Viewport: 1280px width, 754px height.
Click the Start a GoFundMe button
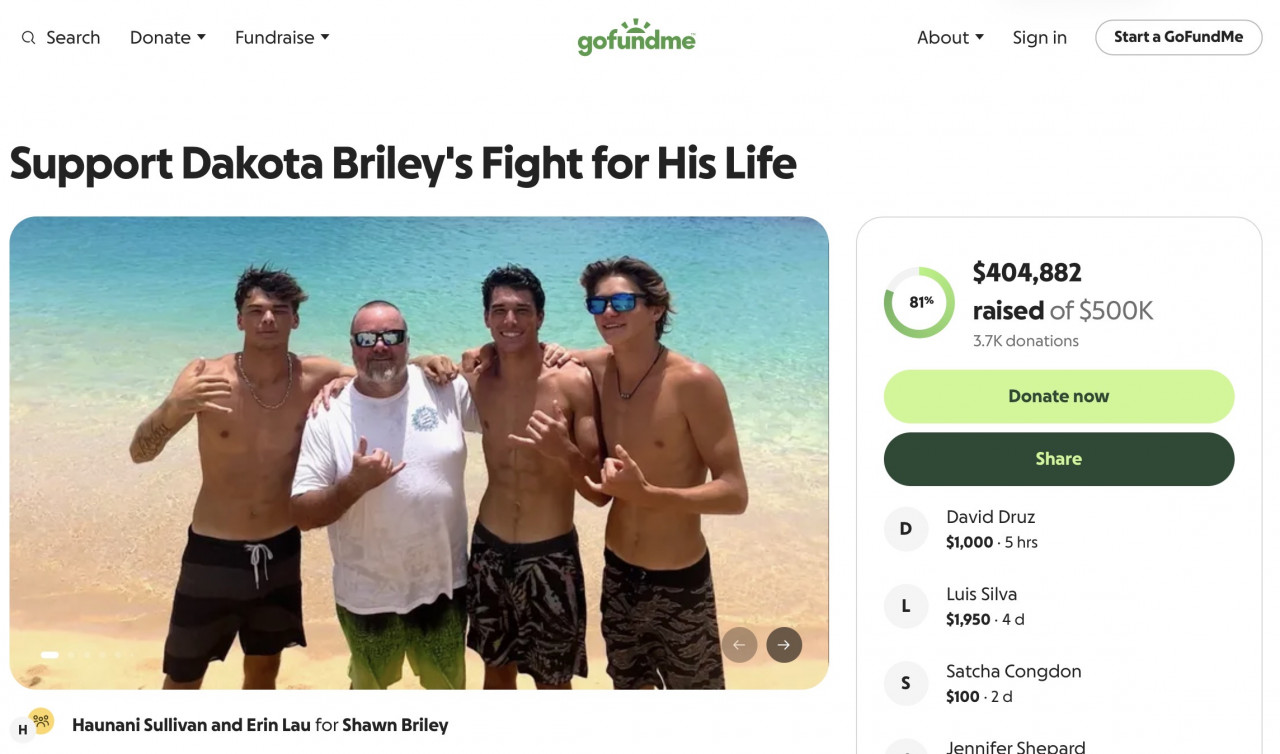[x=1178, y=37]
